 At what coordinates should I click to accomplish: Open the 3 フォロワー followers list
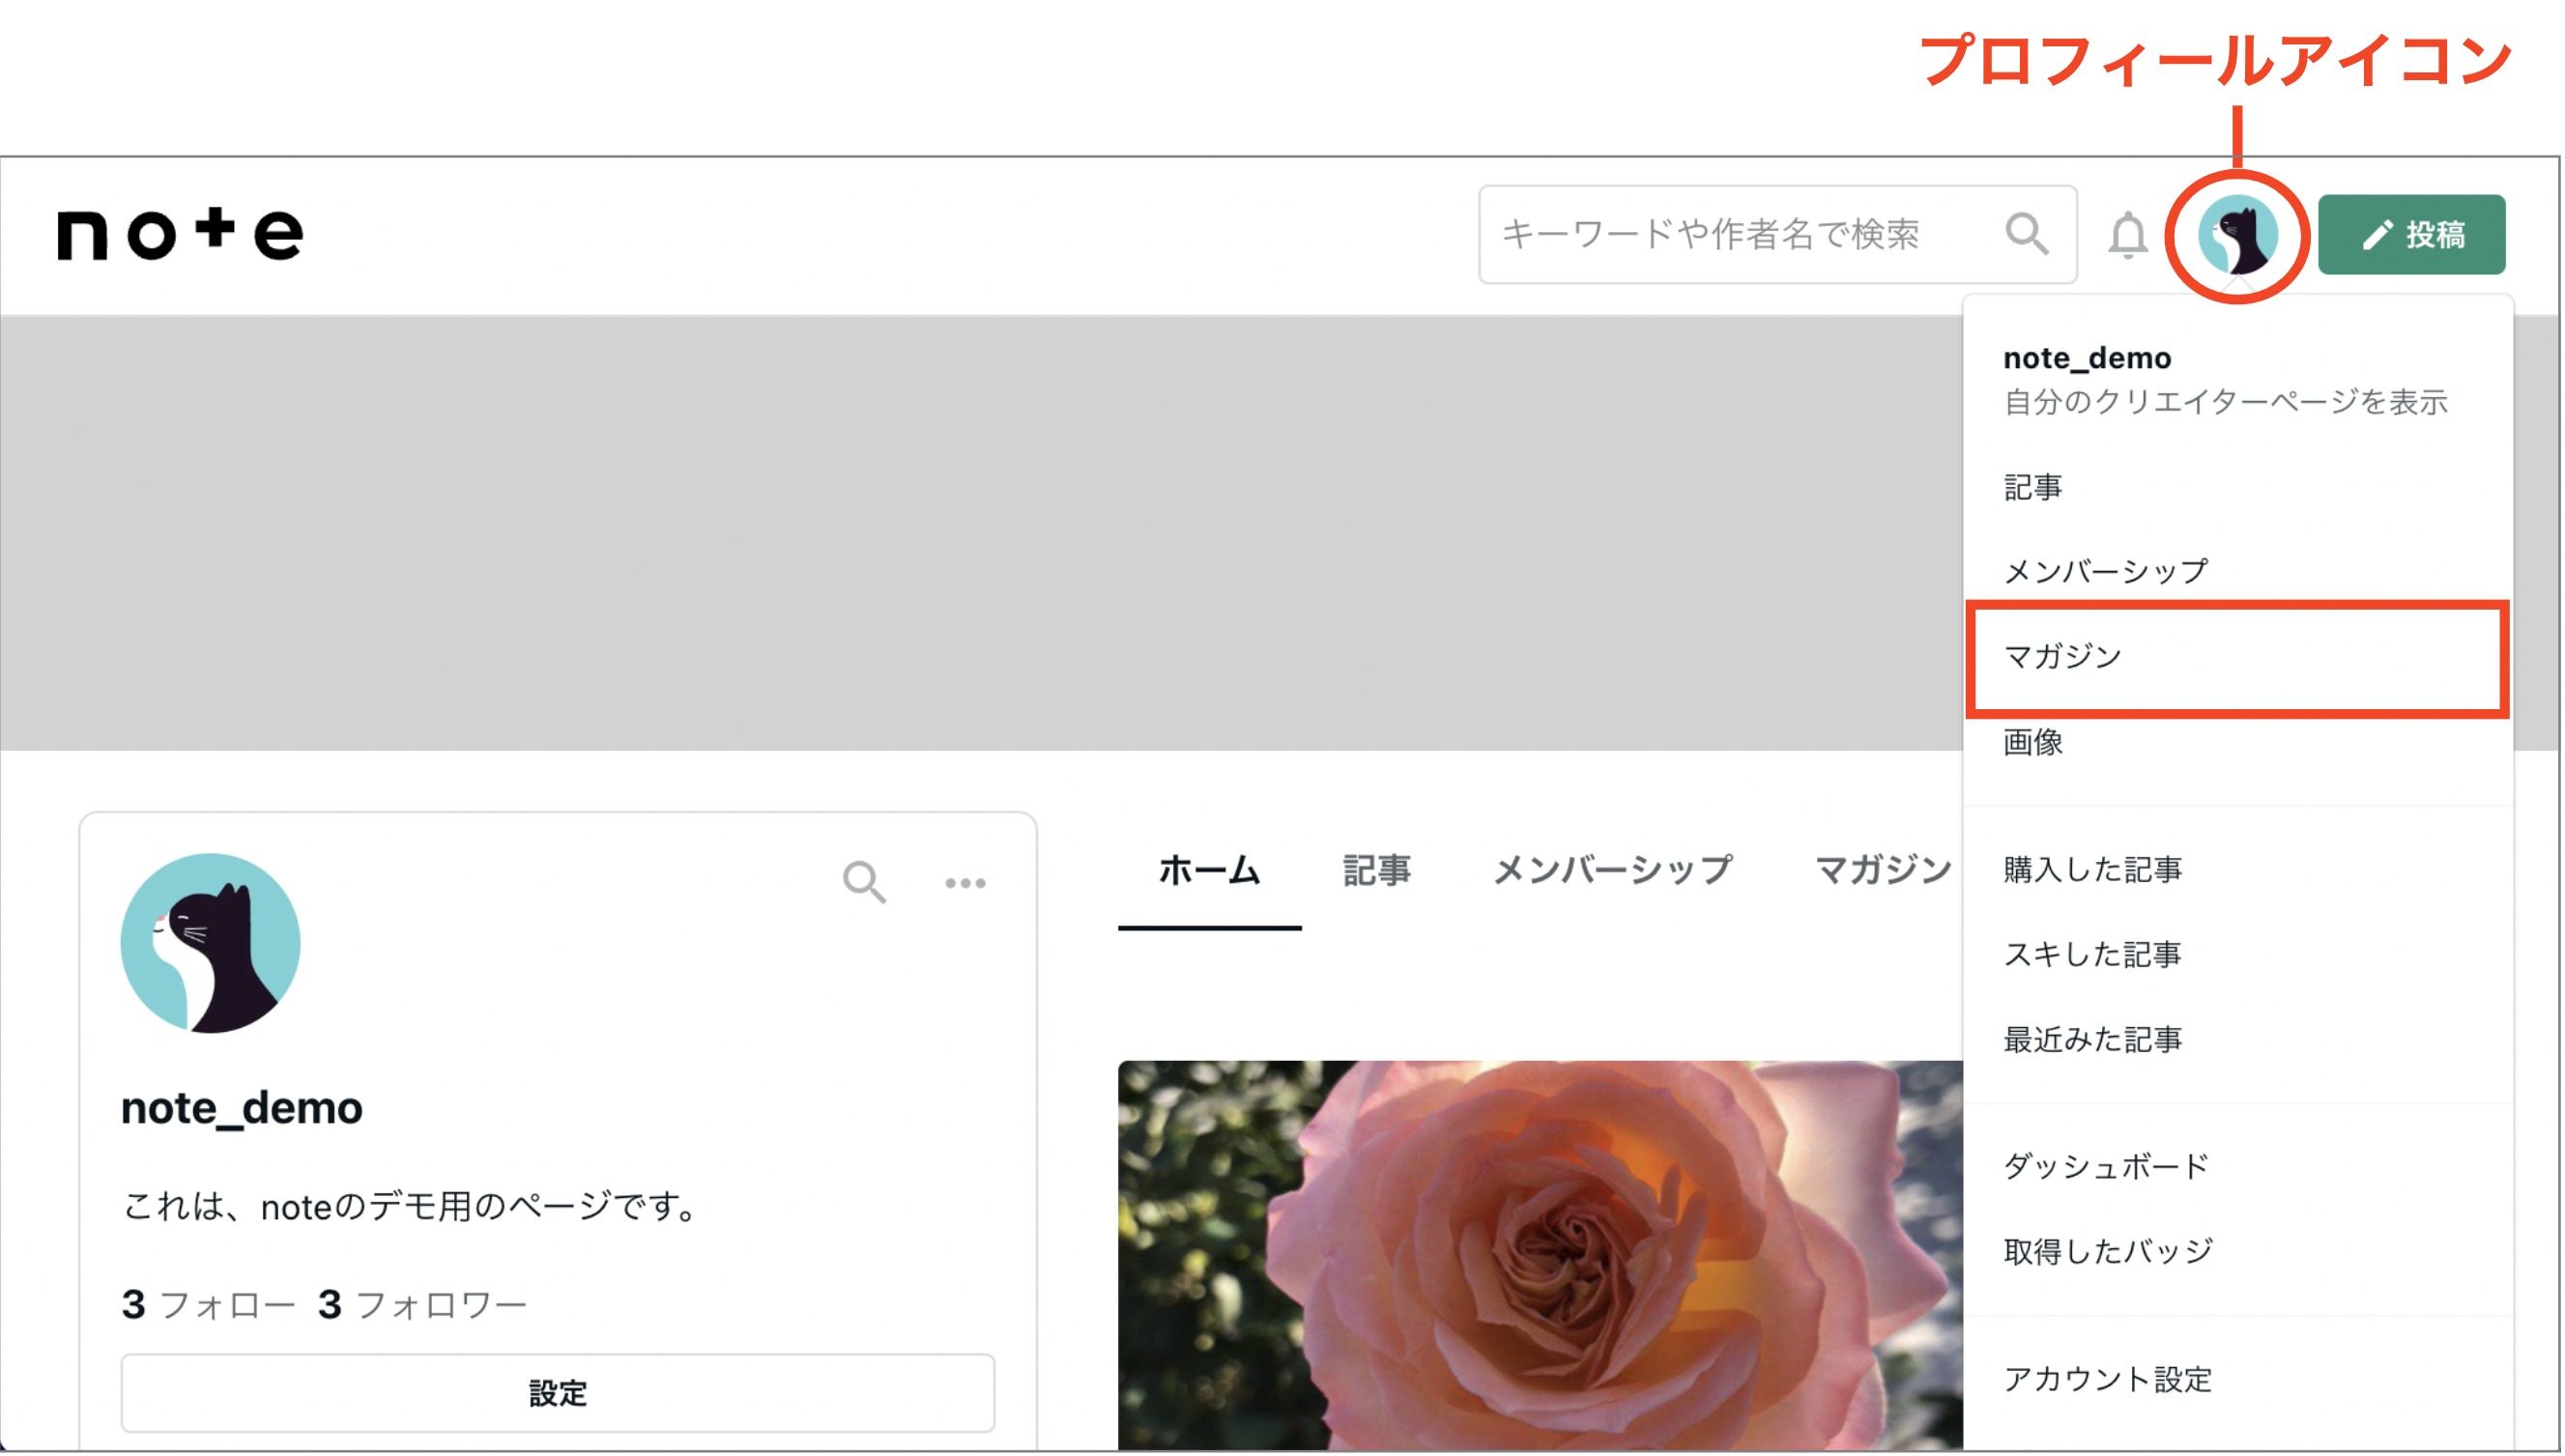coord(422,1307)
